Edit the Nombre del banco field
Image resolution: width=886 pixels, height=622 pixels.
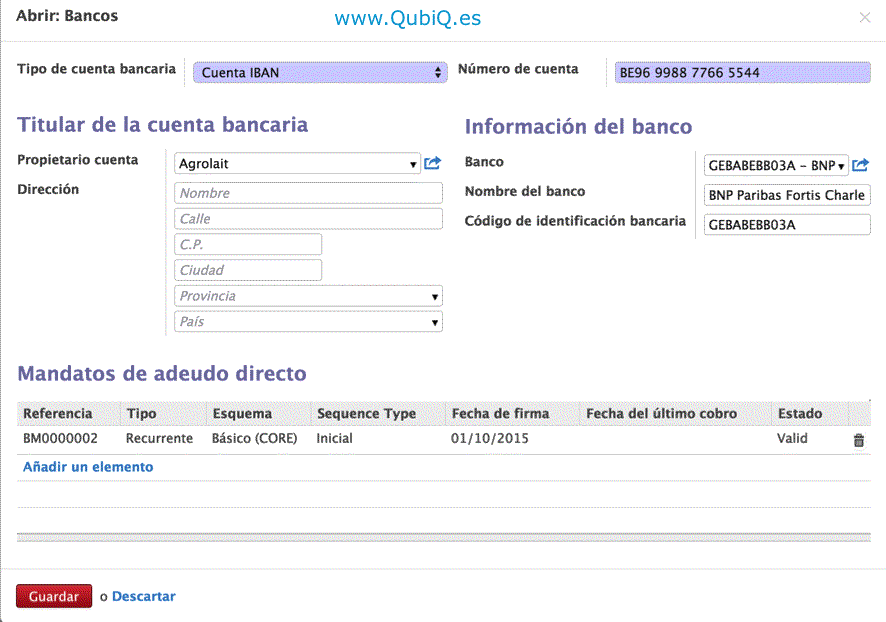tap(787, 195)
